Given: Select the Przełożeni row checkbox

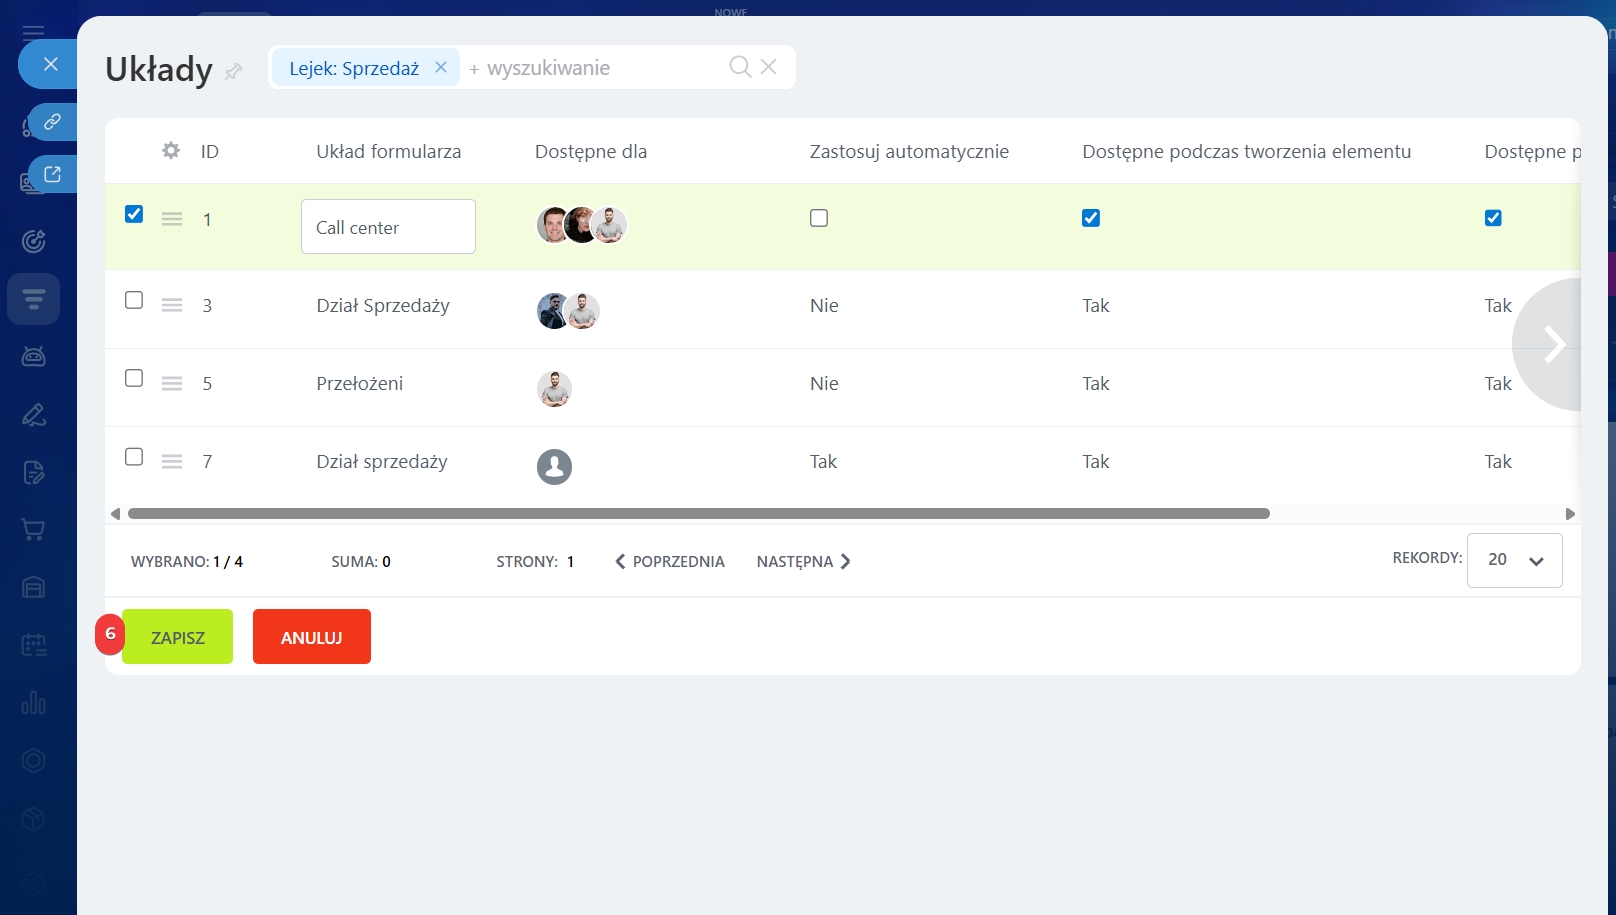Looking at the screenshot, I should (134, 378).
